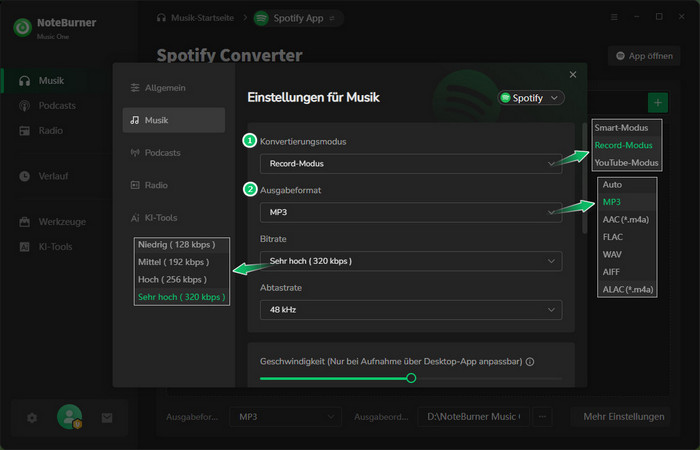The width and height of the screenshot is (700, 450).
Task: Go to Musik-Startseite breadcrumb
Action: pos(195,18)
